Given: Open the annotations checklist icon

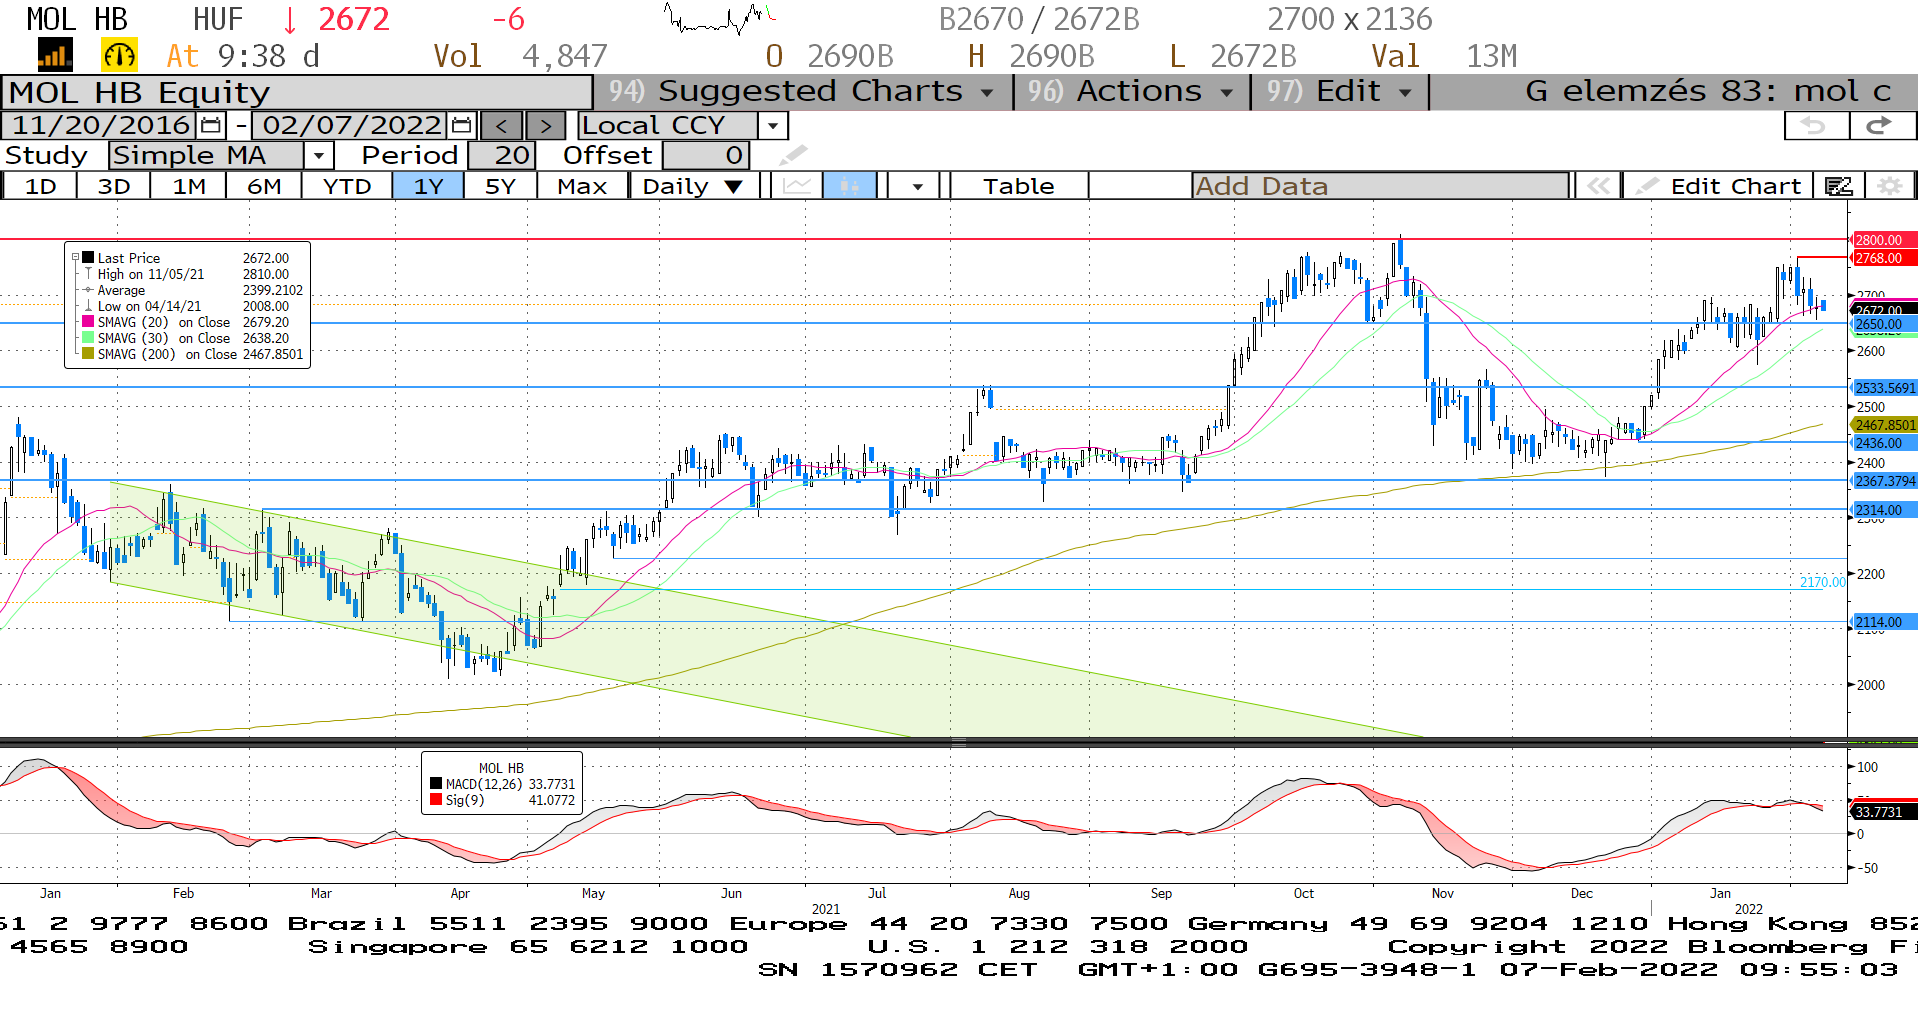Looking at the screenshot, I should click(1839, 186).
